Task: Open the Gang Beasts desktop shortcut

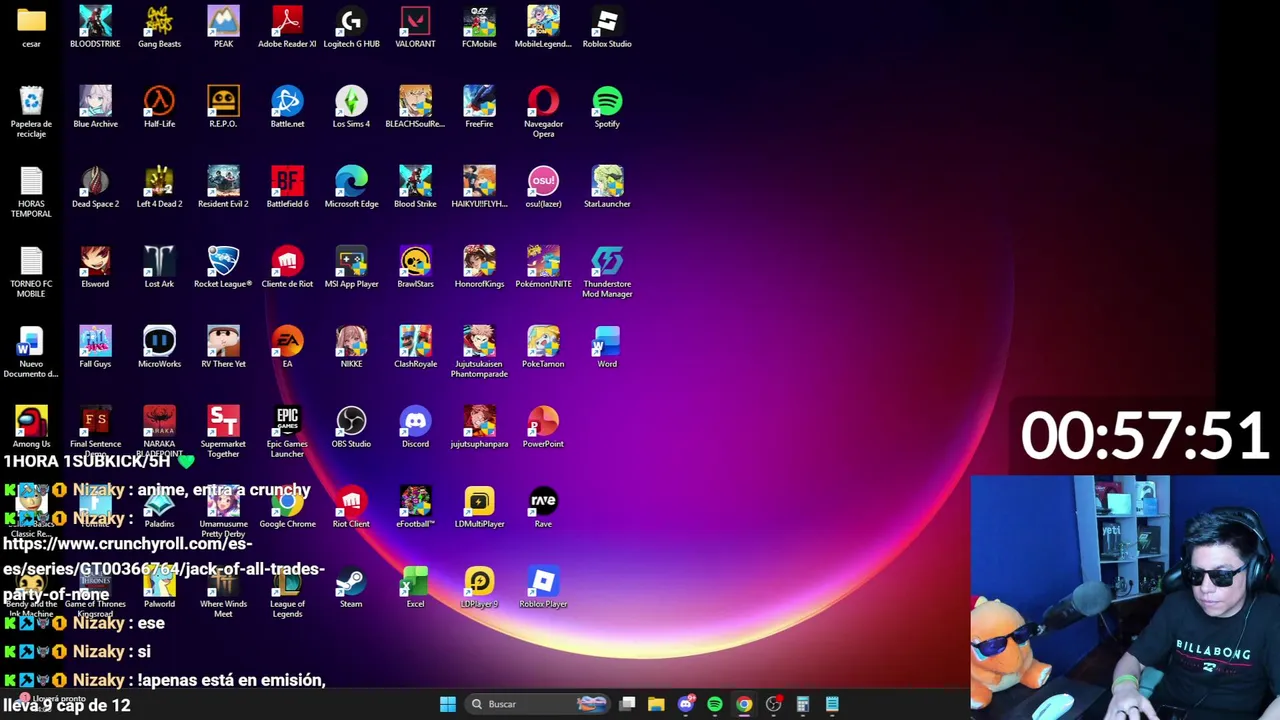Action: 159,27
